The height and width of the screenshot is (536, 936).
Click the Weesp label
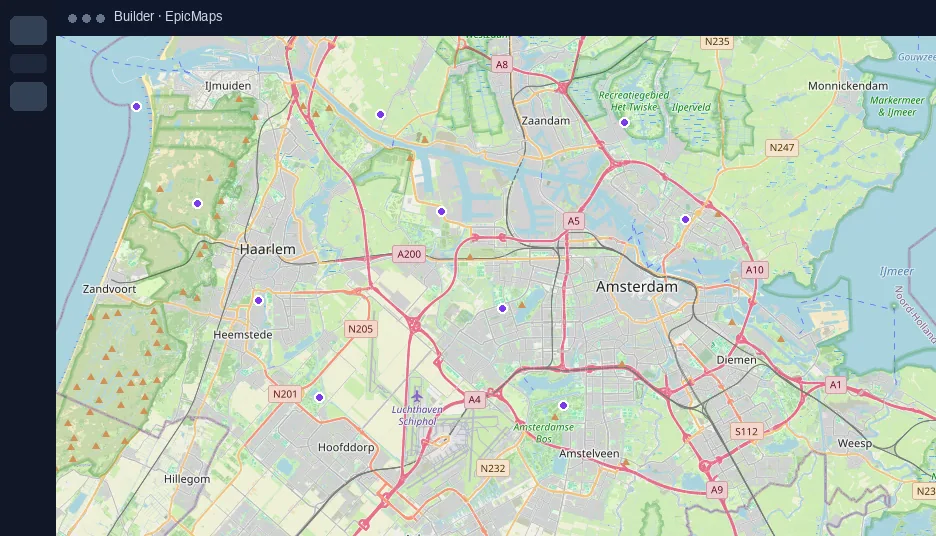(854, 443)
